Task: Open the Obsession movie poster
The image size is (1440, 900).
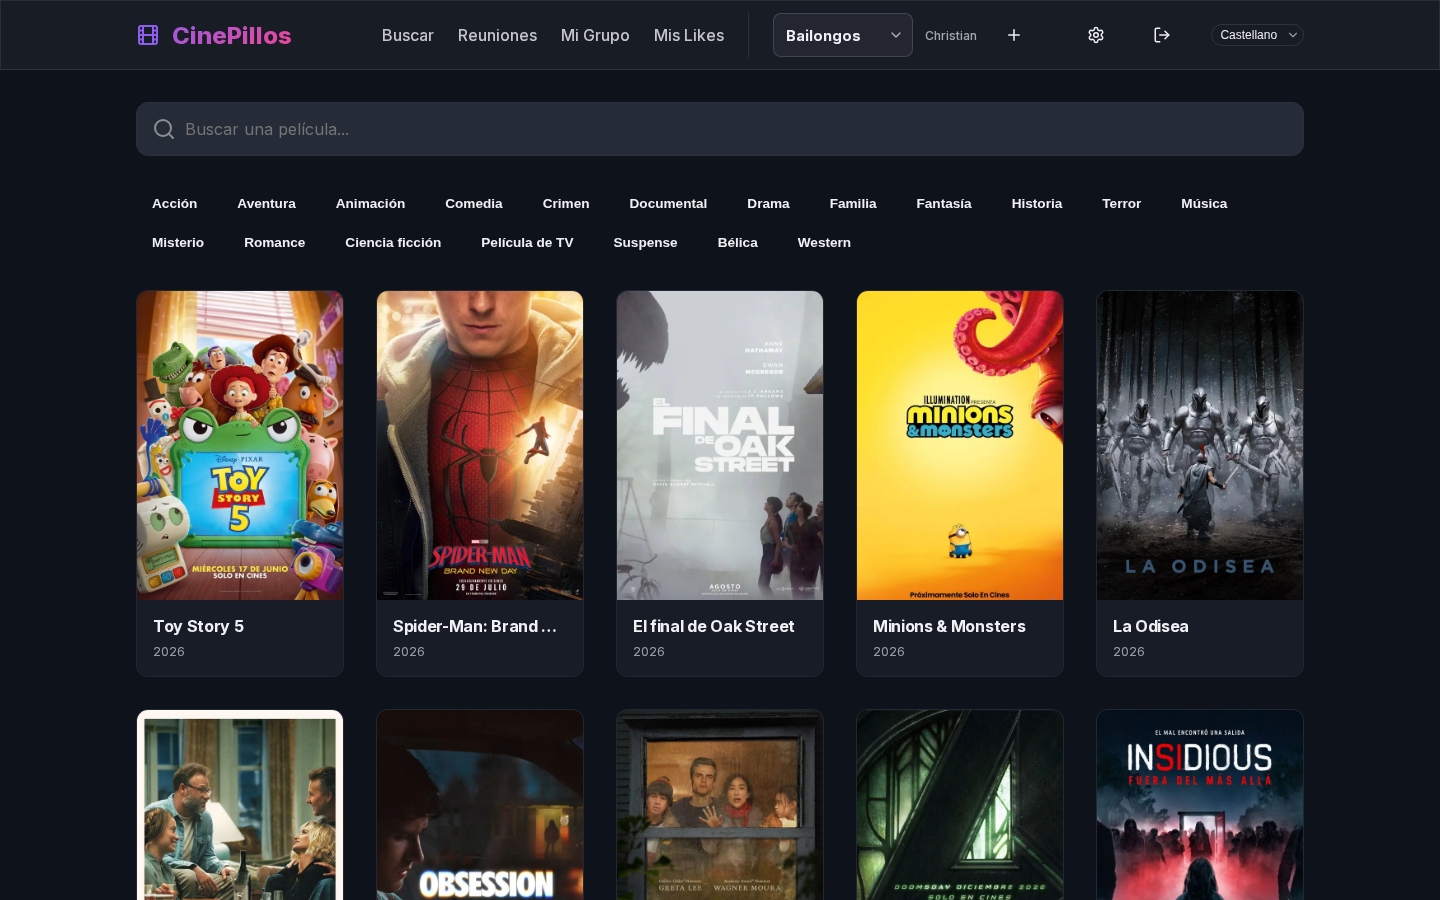Action: (480, 805)
